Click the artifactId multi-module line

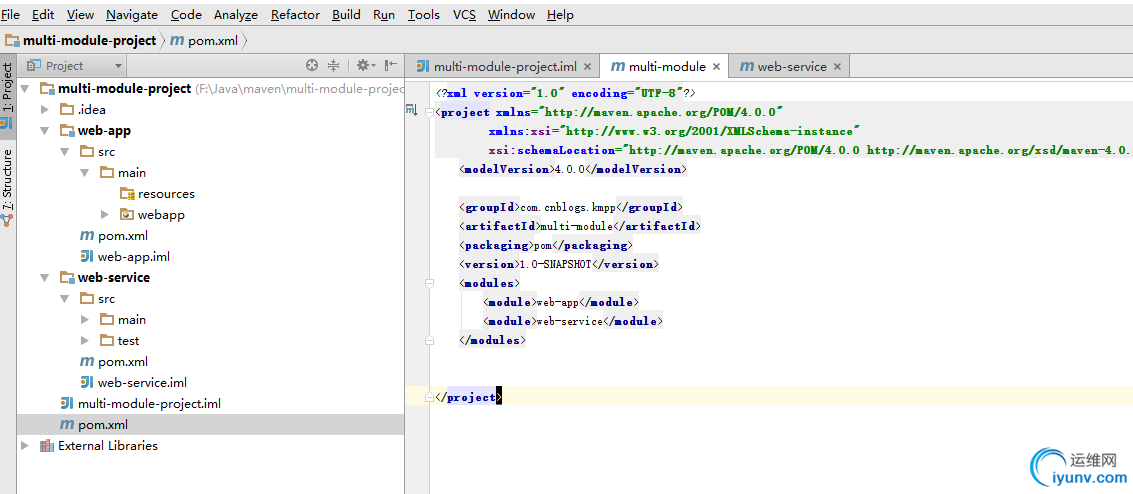coord(580,226)
